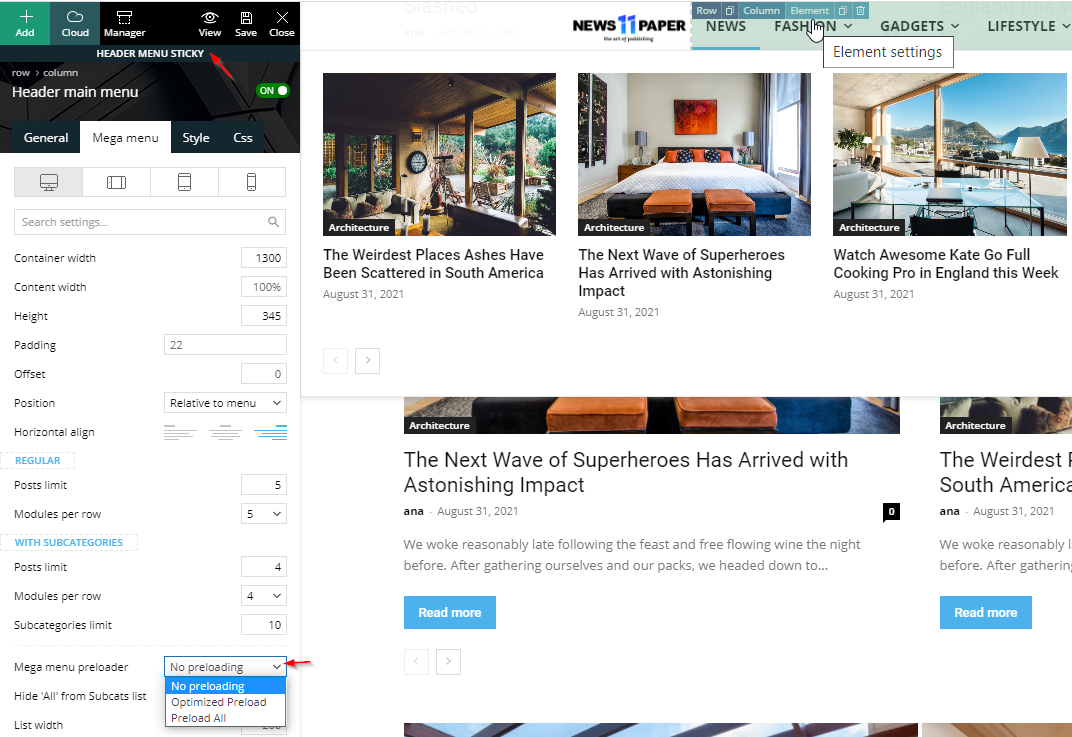Toggle the Header main menu ON switch
Image resolution: width=1072 pixels, height=737 pixels.
[273, 90]
